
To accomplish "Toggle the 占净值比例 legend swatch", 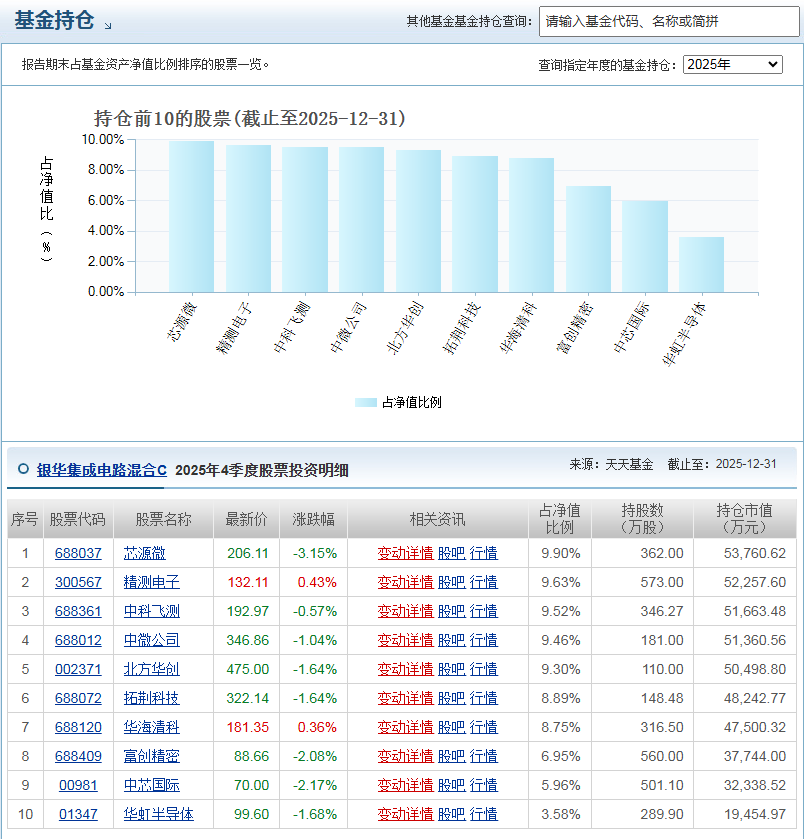I will click(366, 402).
